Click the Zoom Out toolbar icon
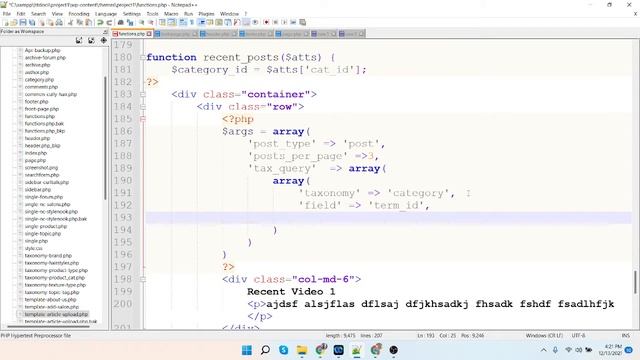Image resolution: width=640 pixels, height=360 pixels. 150,22
